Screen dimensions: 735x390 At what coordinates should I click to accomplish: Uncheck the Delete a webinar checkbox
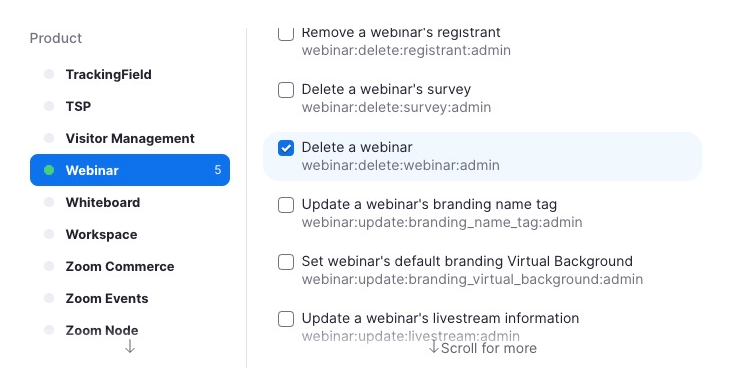point(286,148)
